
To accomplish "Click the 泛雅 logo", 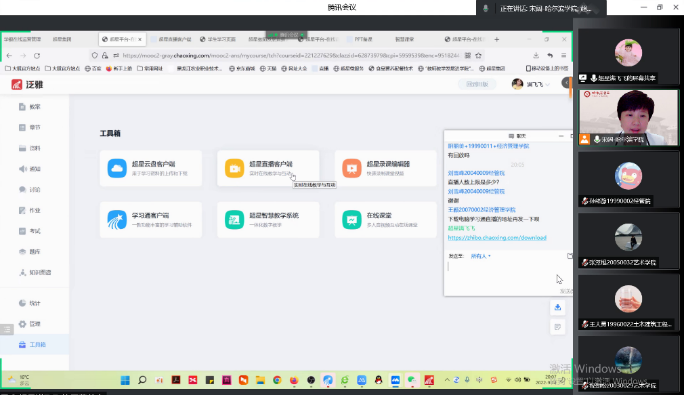I will [27, 85].
